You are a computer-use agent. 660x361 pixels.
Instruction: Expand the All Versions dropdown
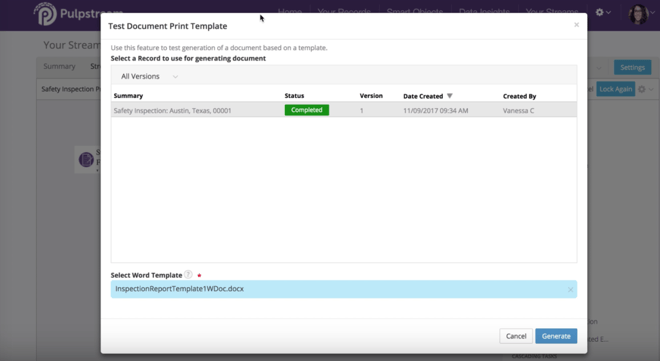tap(149, 76)
